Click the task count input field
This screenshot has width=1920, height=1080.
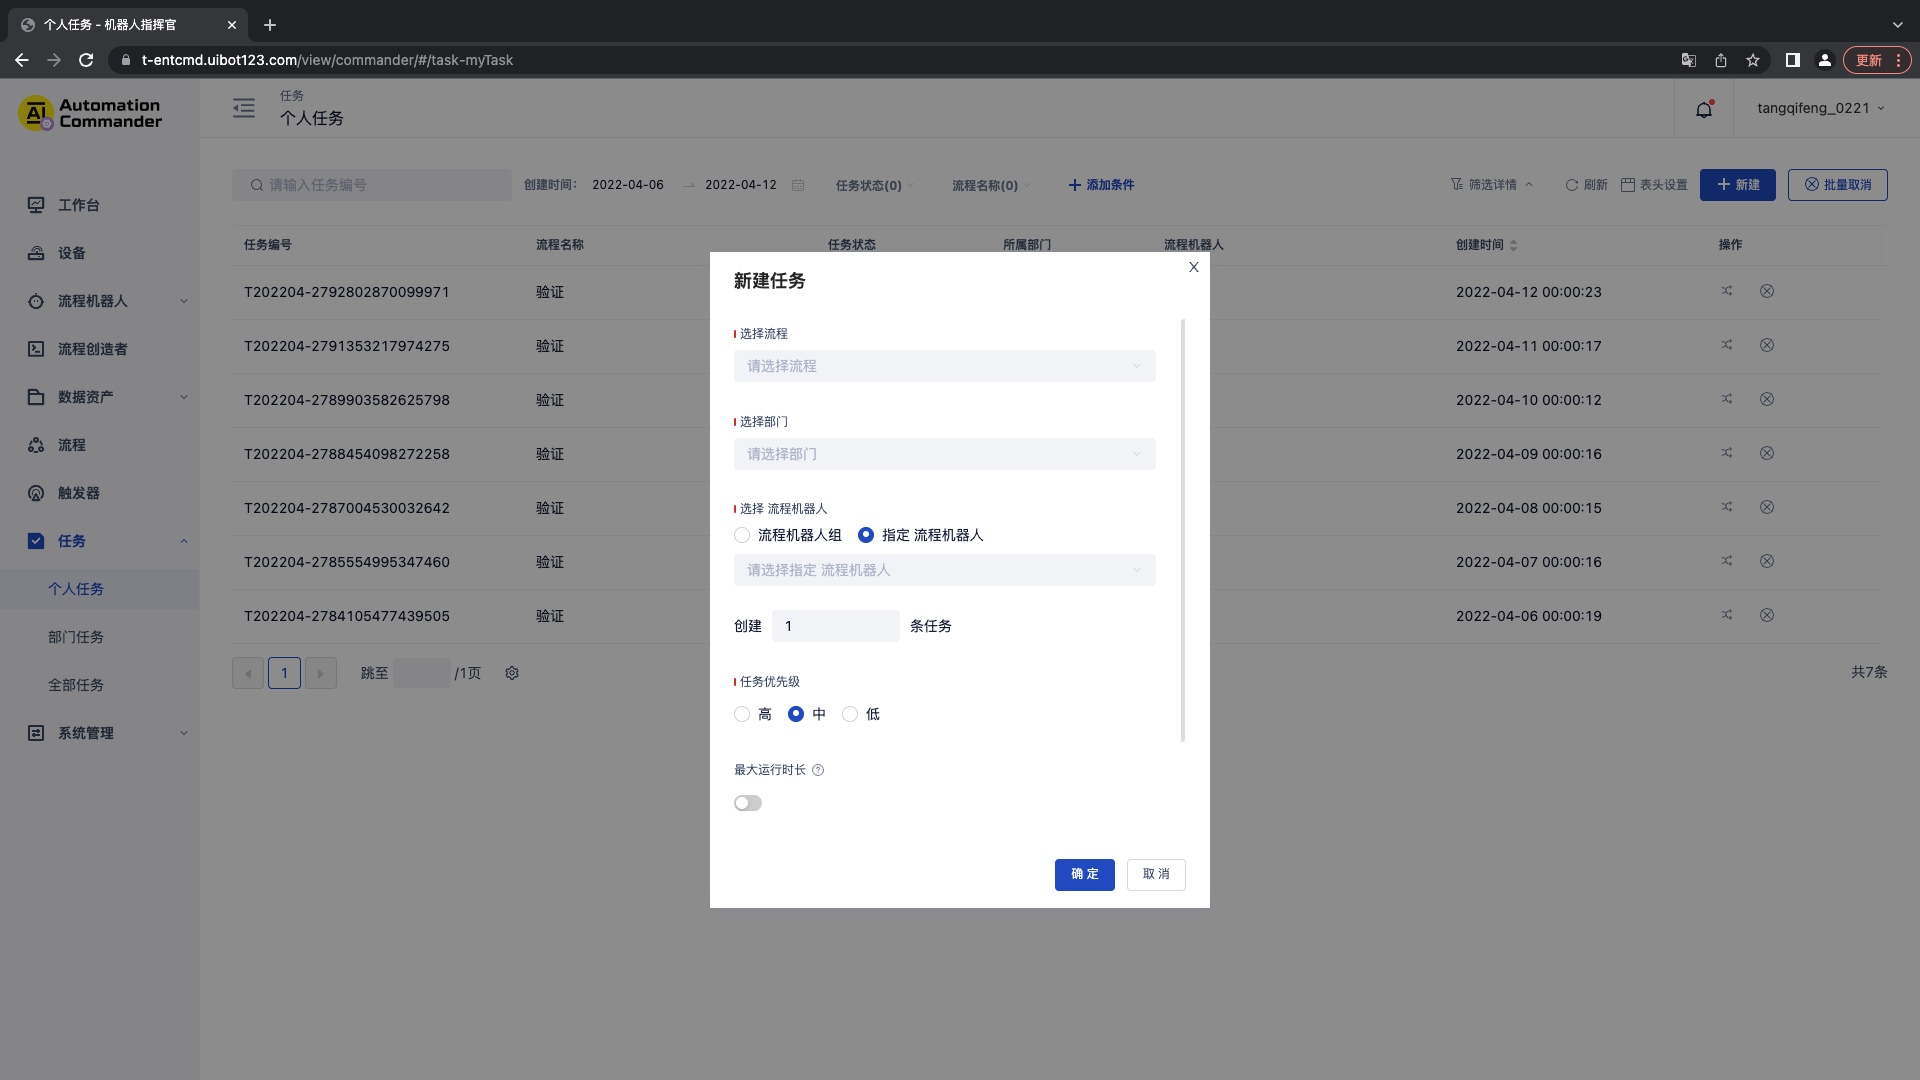click(836, 626)
